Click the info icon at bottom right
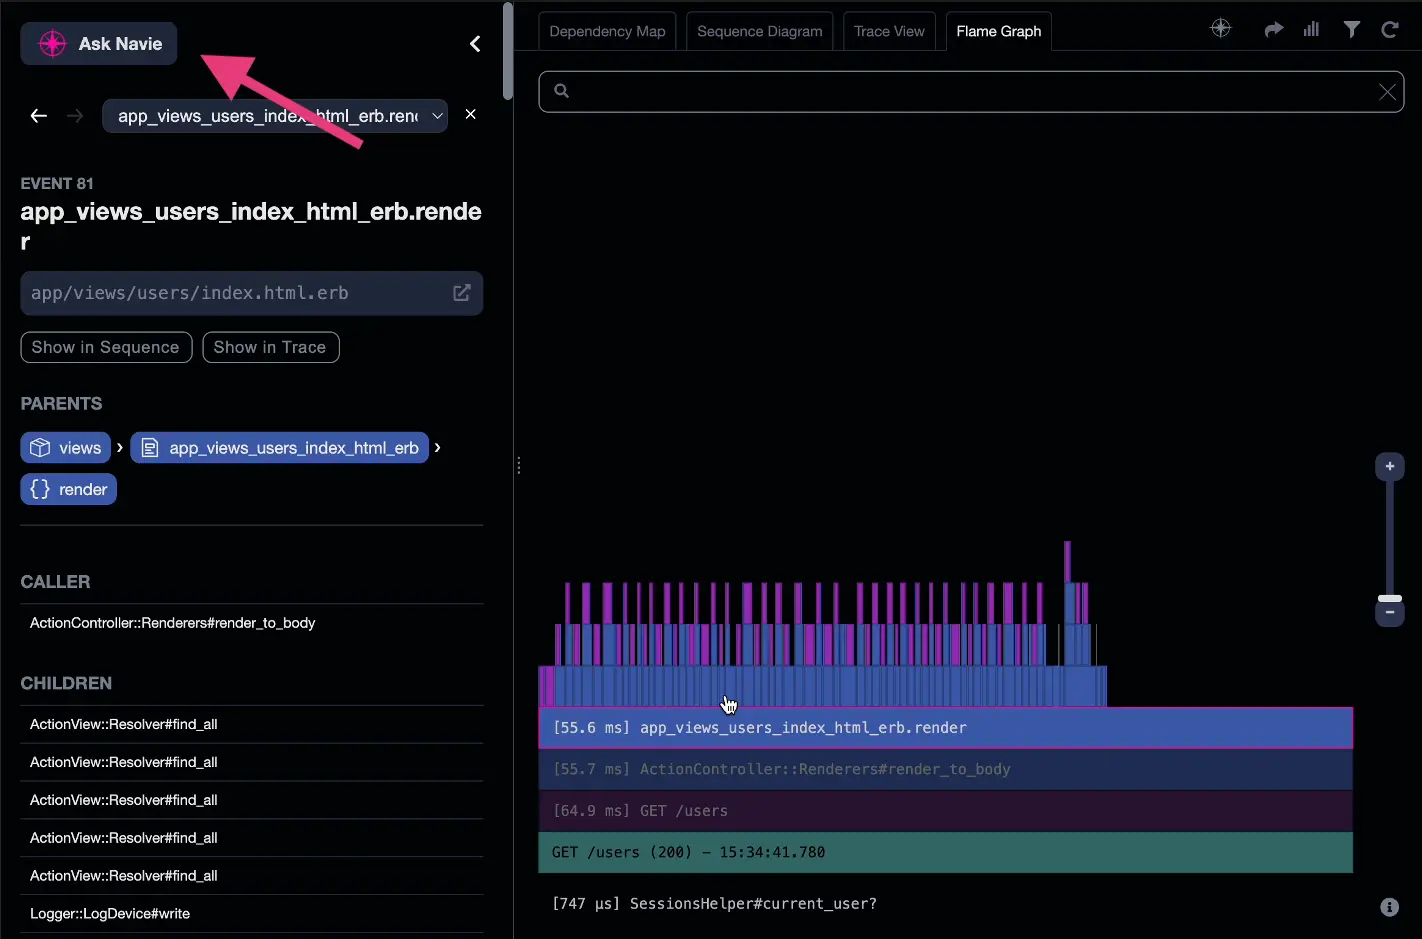Image resolution: width=1422 pixels, height=939 pixels. point(1390,907)
